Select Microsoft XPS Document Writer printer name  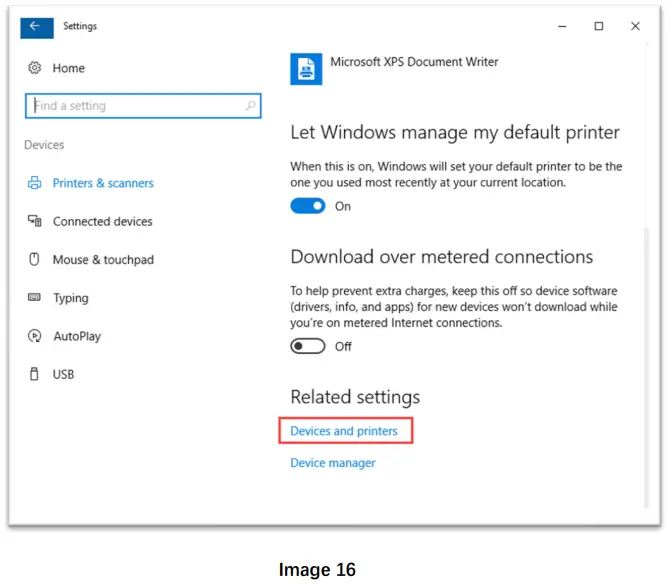[414, 62]
